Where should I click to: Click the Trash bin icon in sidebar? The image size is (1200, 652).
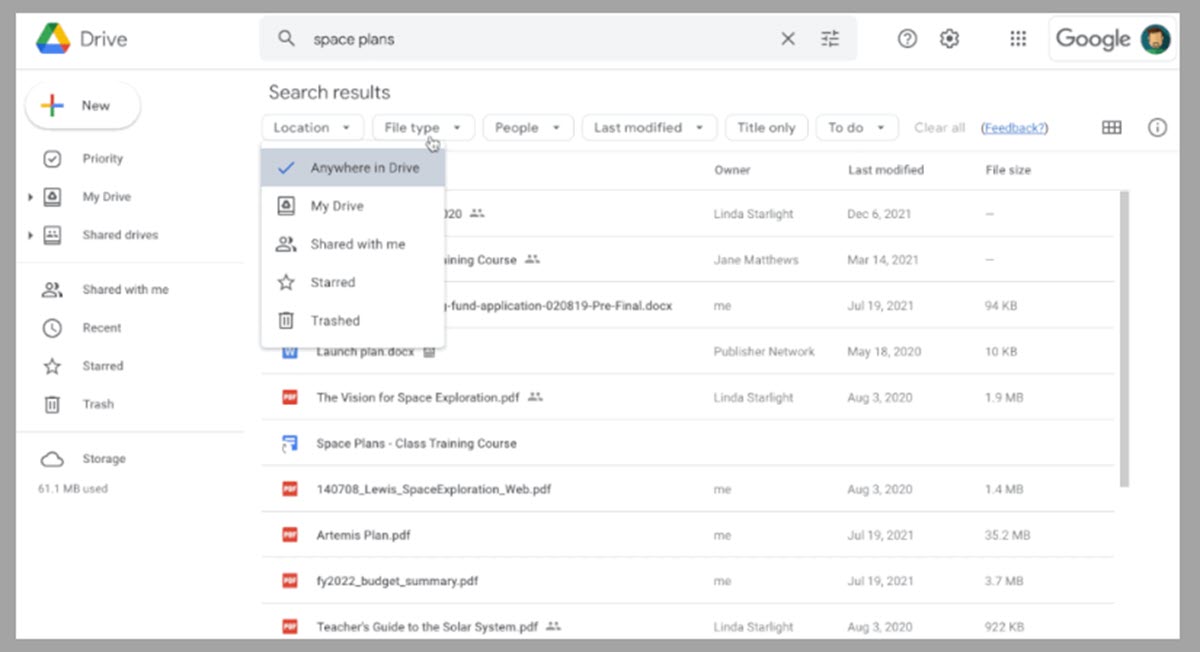tap(52, 405)
